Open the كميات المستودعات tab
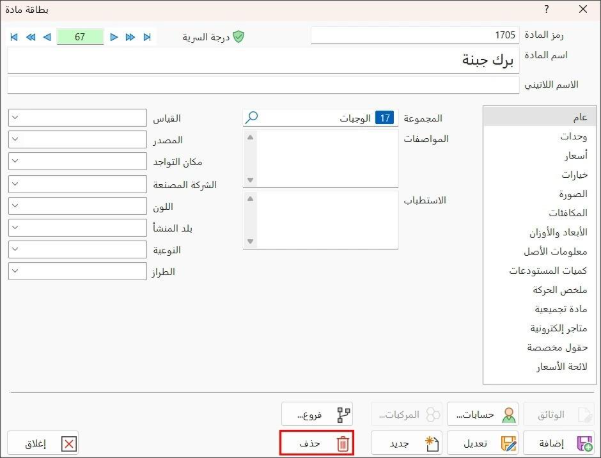Image resolution: width=601 pixels, height=458 pixels. [539, 271]
